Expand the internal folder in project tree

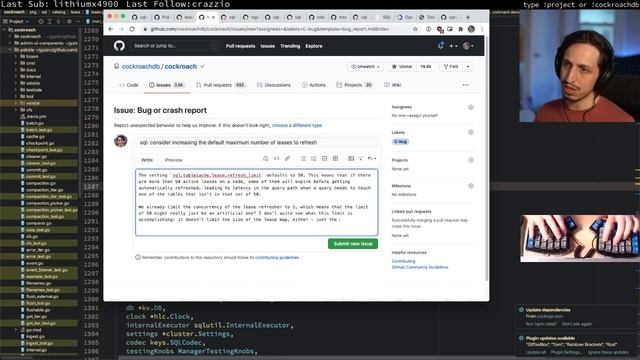[x=16, y=76]
